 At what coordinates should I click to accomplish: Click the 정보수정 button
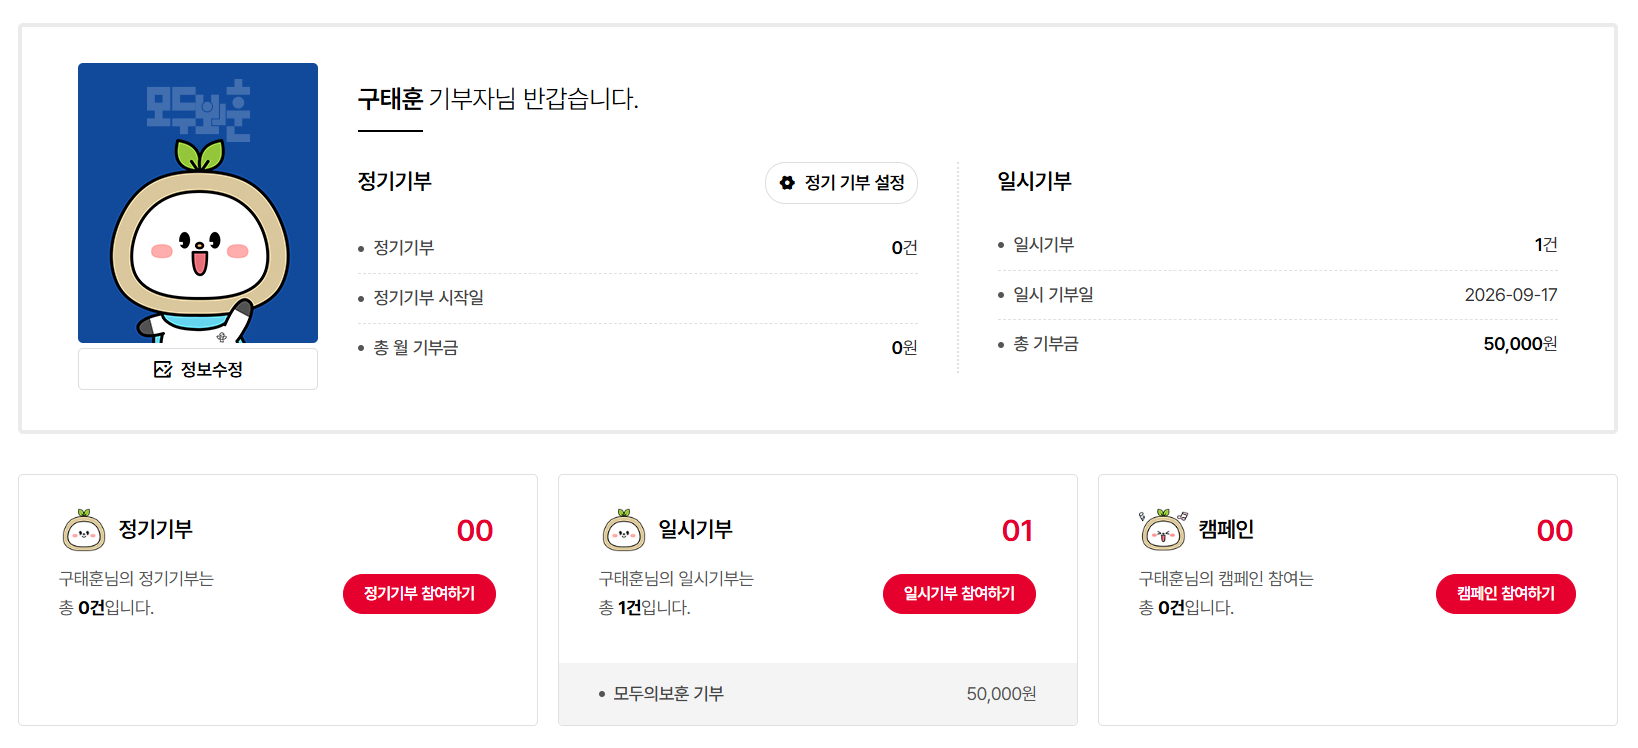coord(198,369)
